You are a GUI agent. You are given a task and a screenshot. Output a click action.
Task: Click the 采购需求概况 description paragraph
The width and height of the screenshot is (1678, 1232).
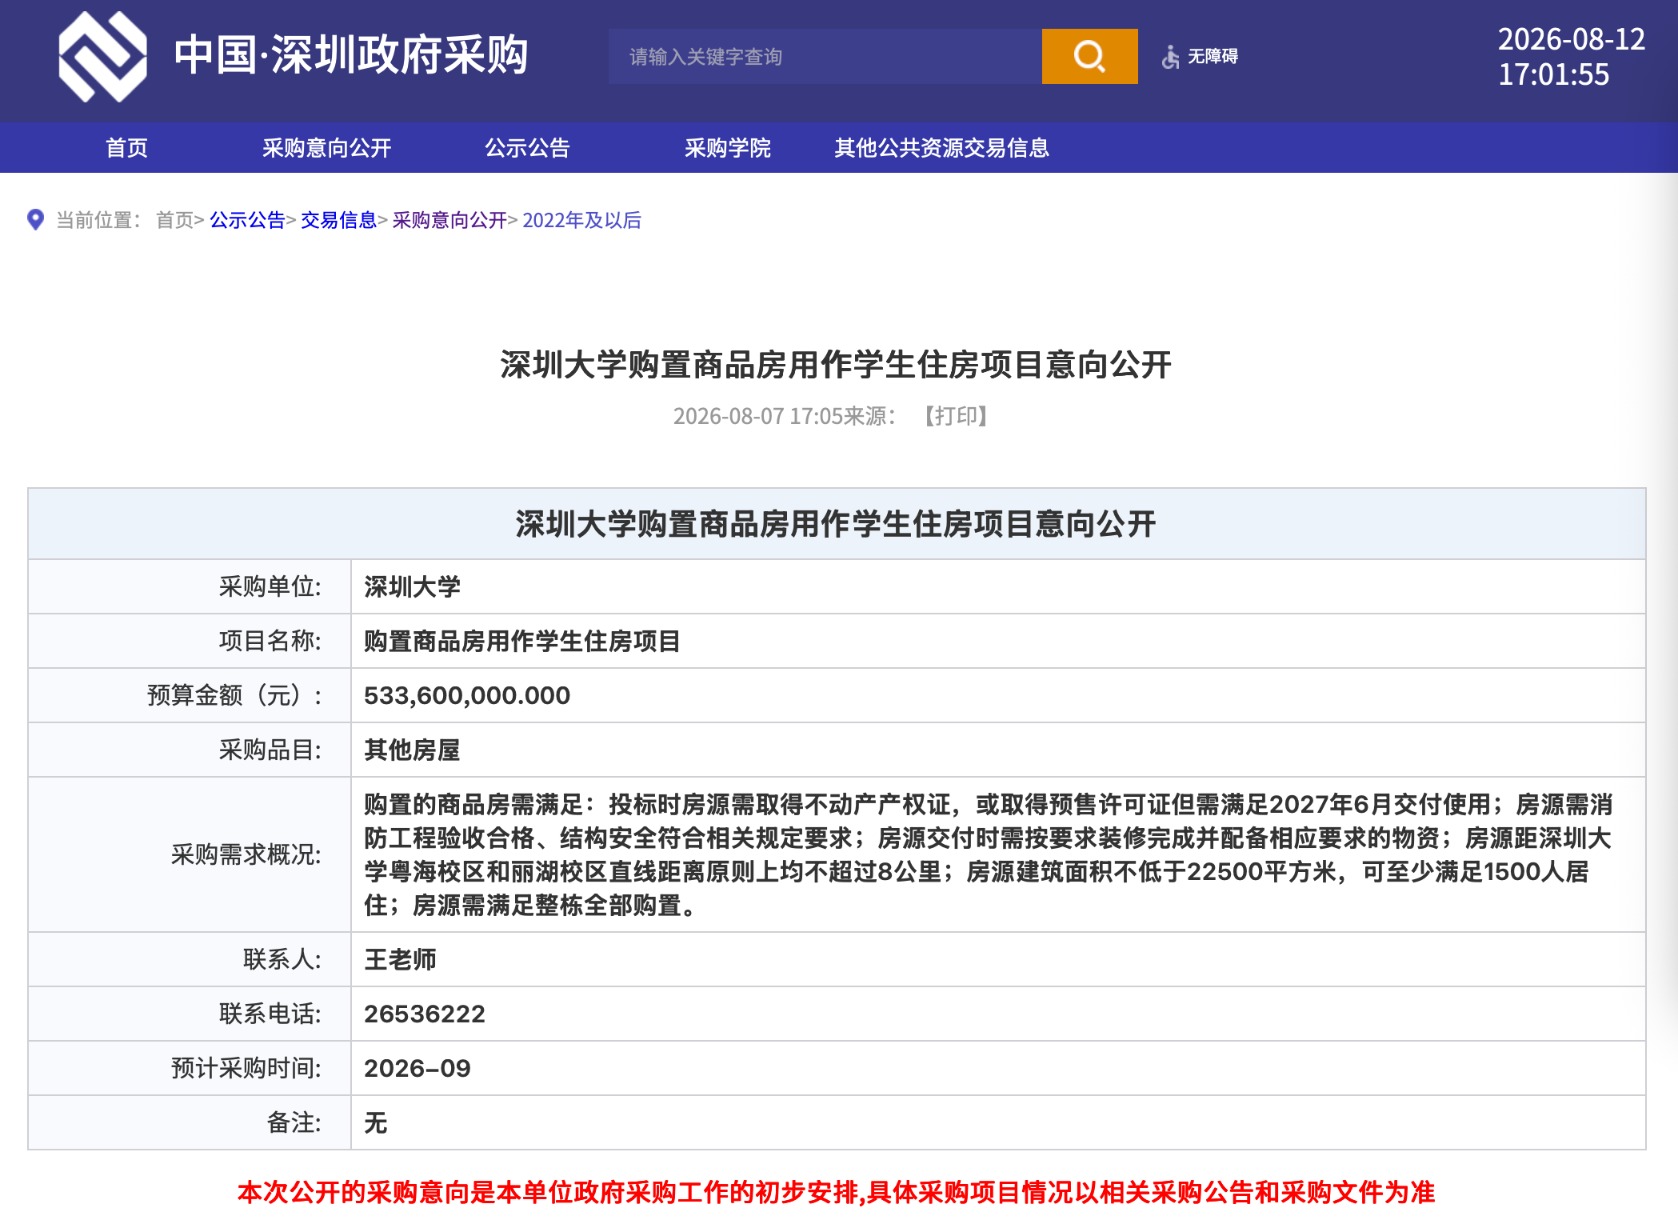click(988, 855)
